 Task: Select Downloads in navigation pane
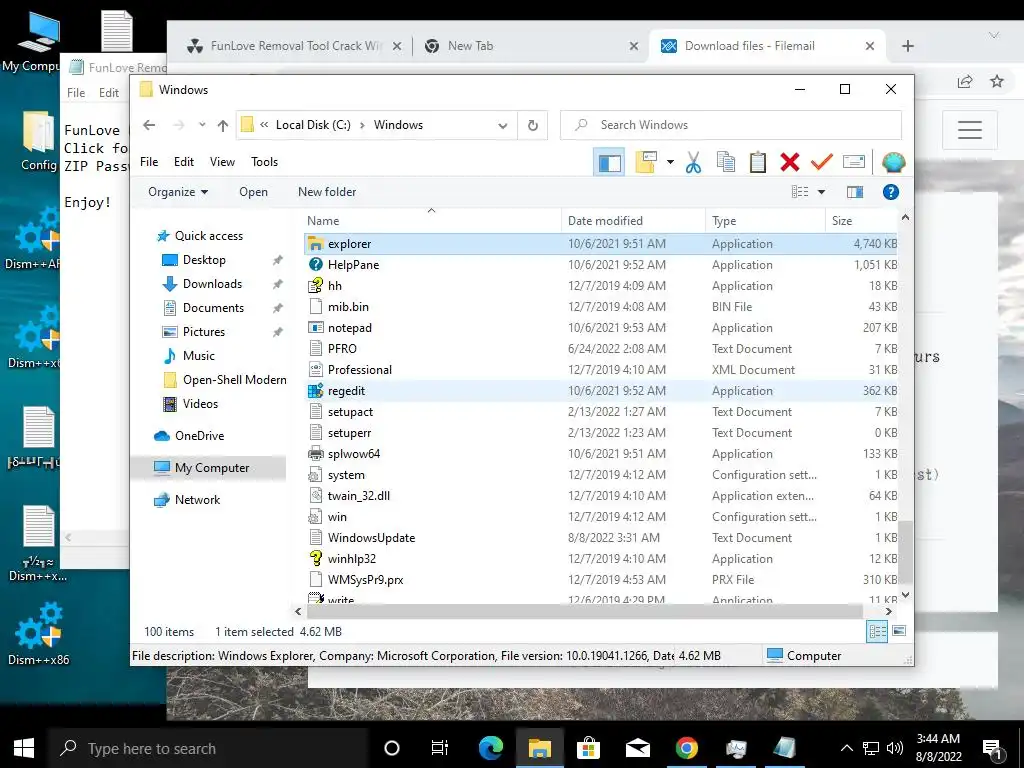click(212, 284)
